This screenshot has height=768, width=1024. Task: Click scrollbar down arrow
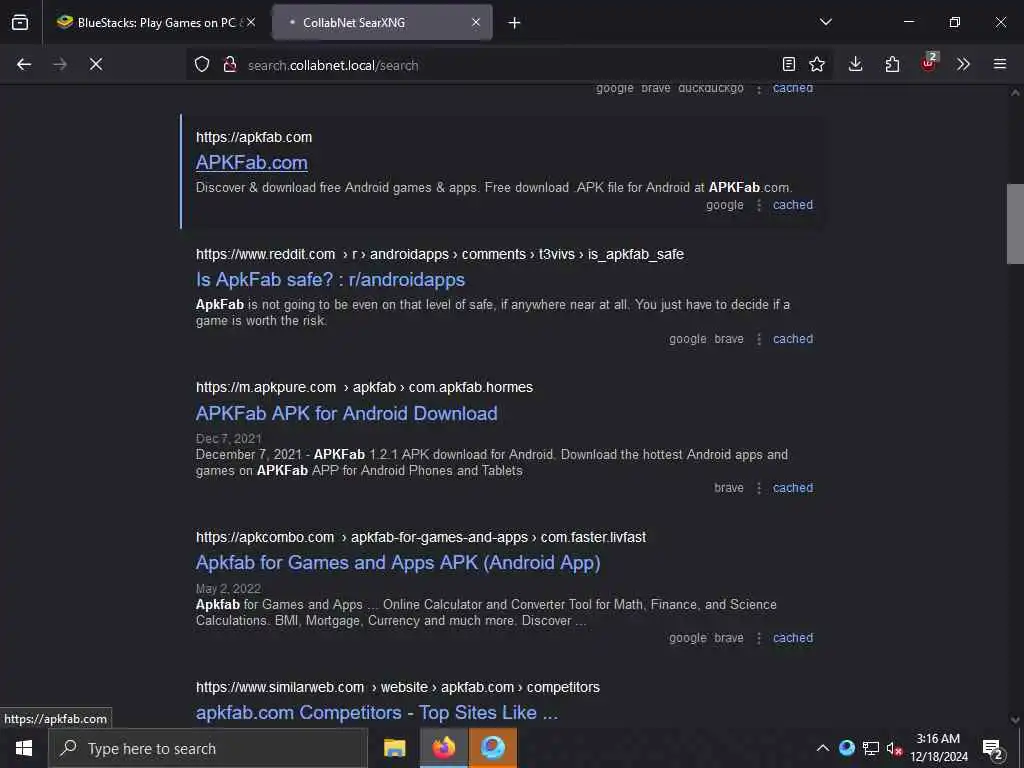(1015, 720)
